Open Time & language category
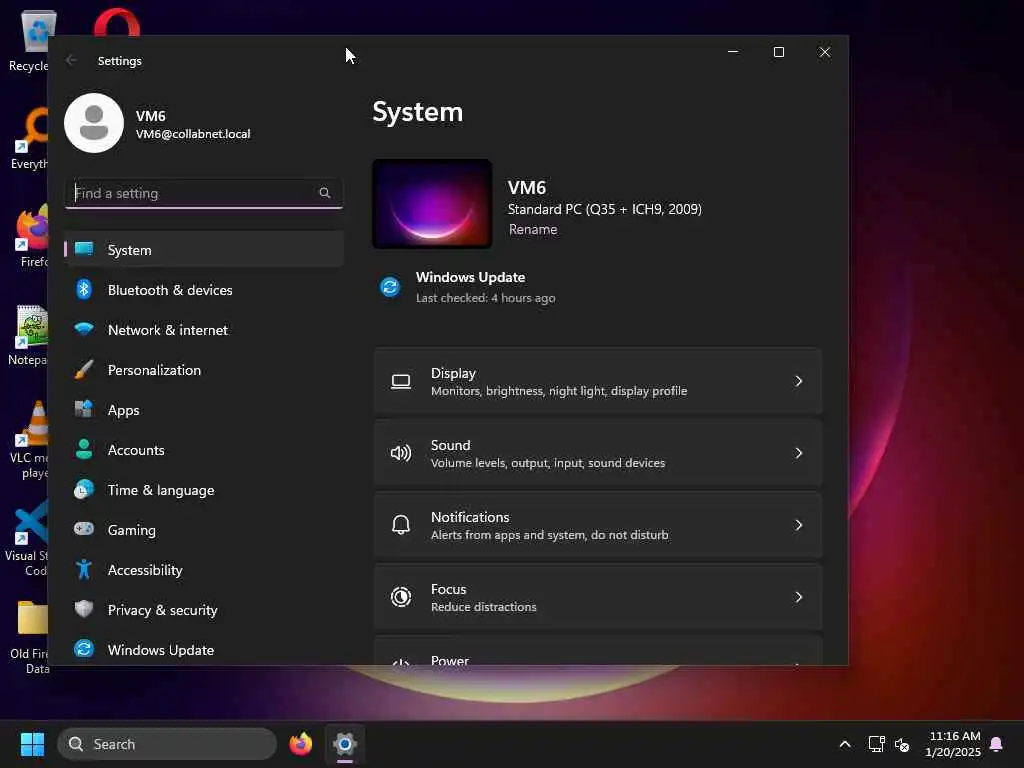The height and width of the screenshot is (768, 1024). pyautogui.click(x=204, y=489)
